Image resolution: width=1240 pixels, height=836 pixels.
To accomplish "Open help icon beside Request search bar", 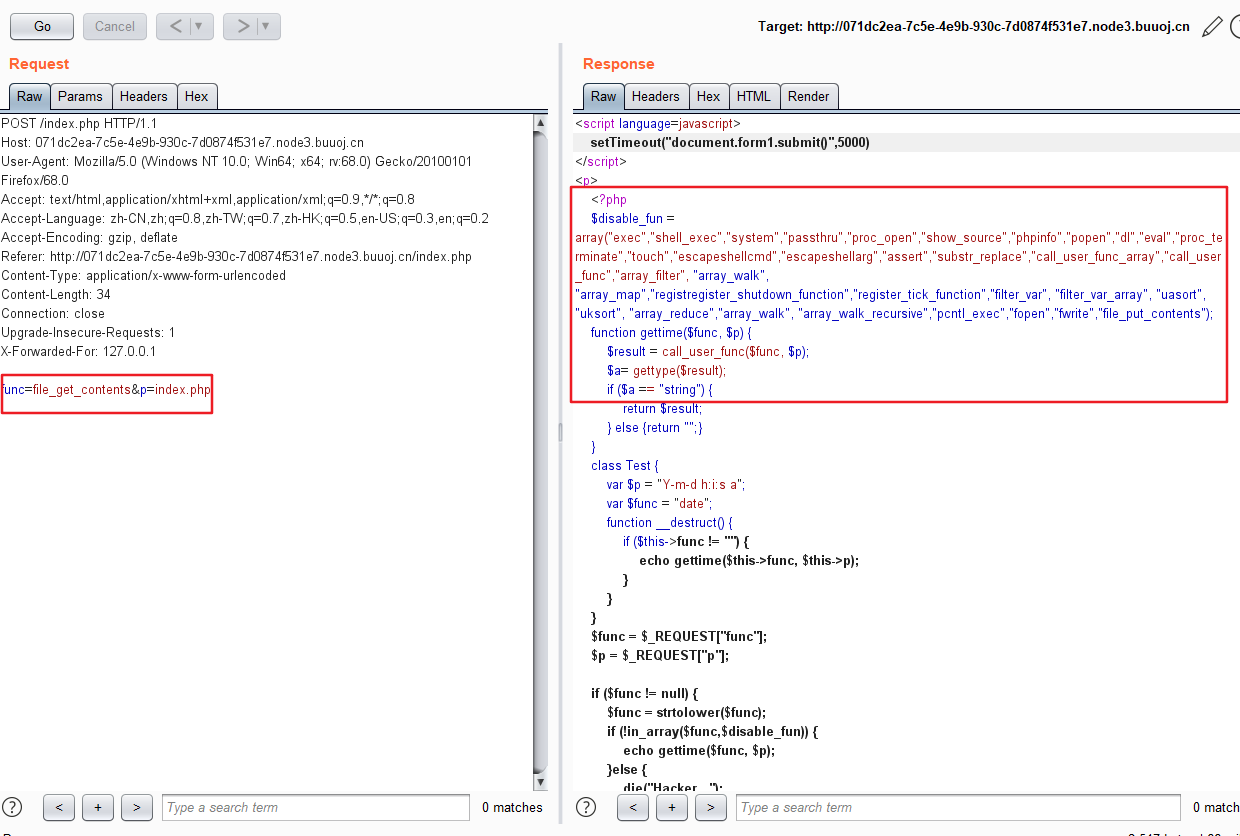I will click(x=13, y=808).
